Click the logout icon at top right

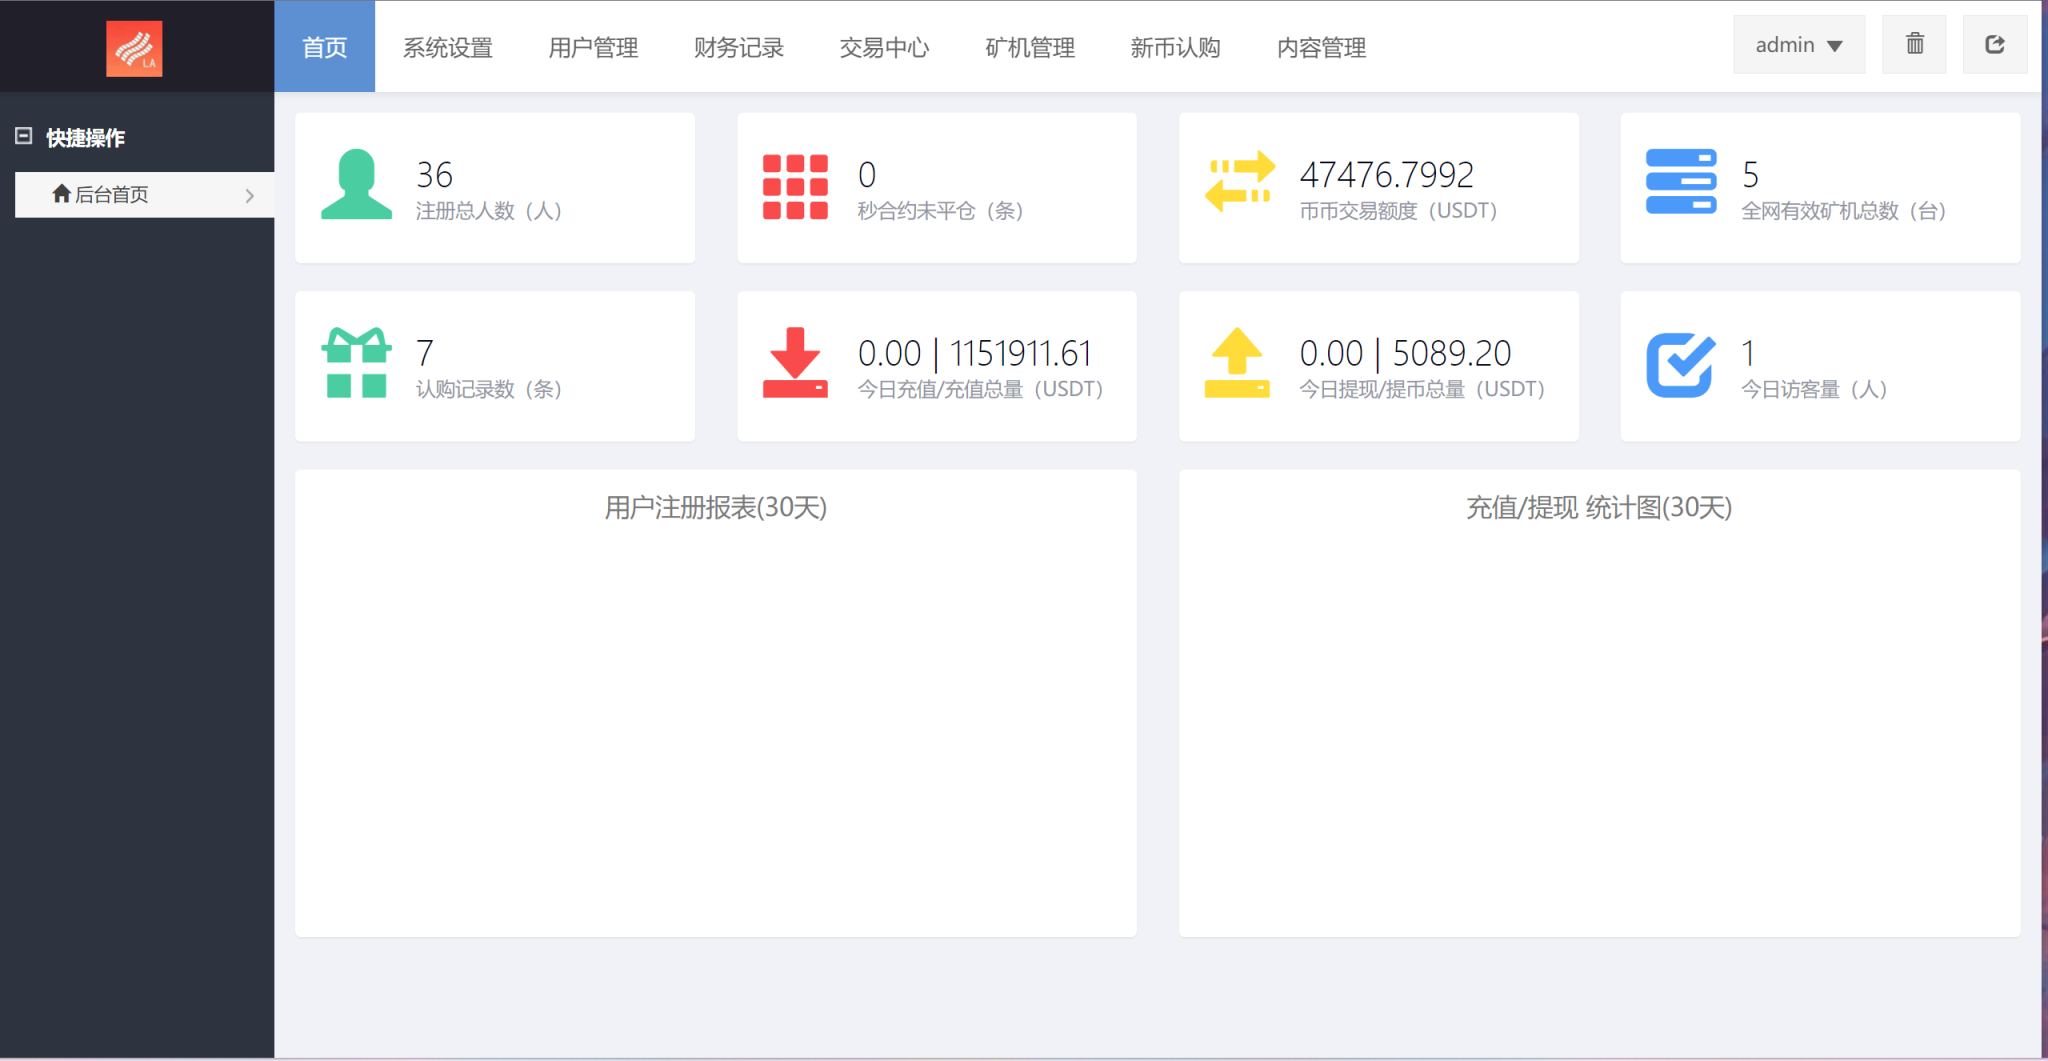(x=1995, y=44)
